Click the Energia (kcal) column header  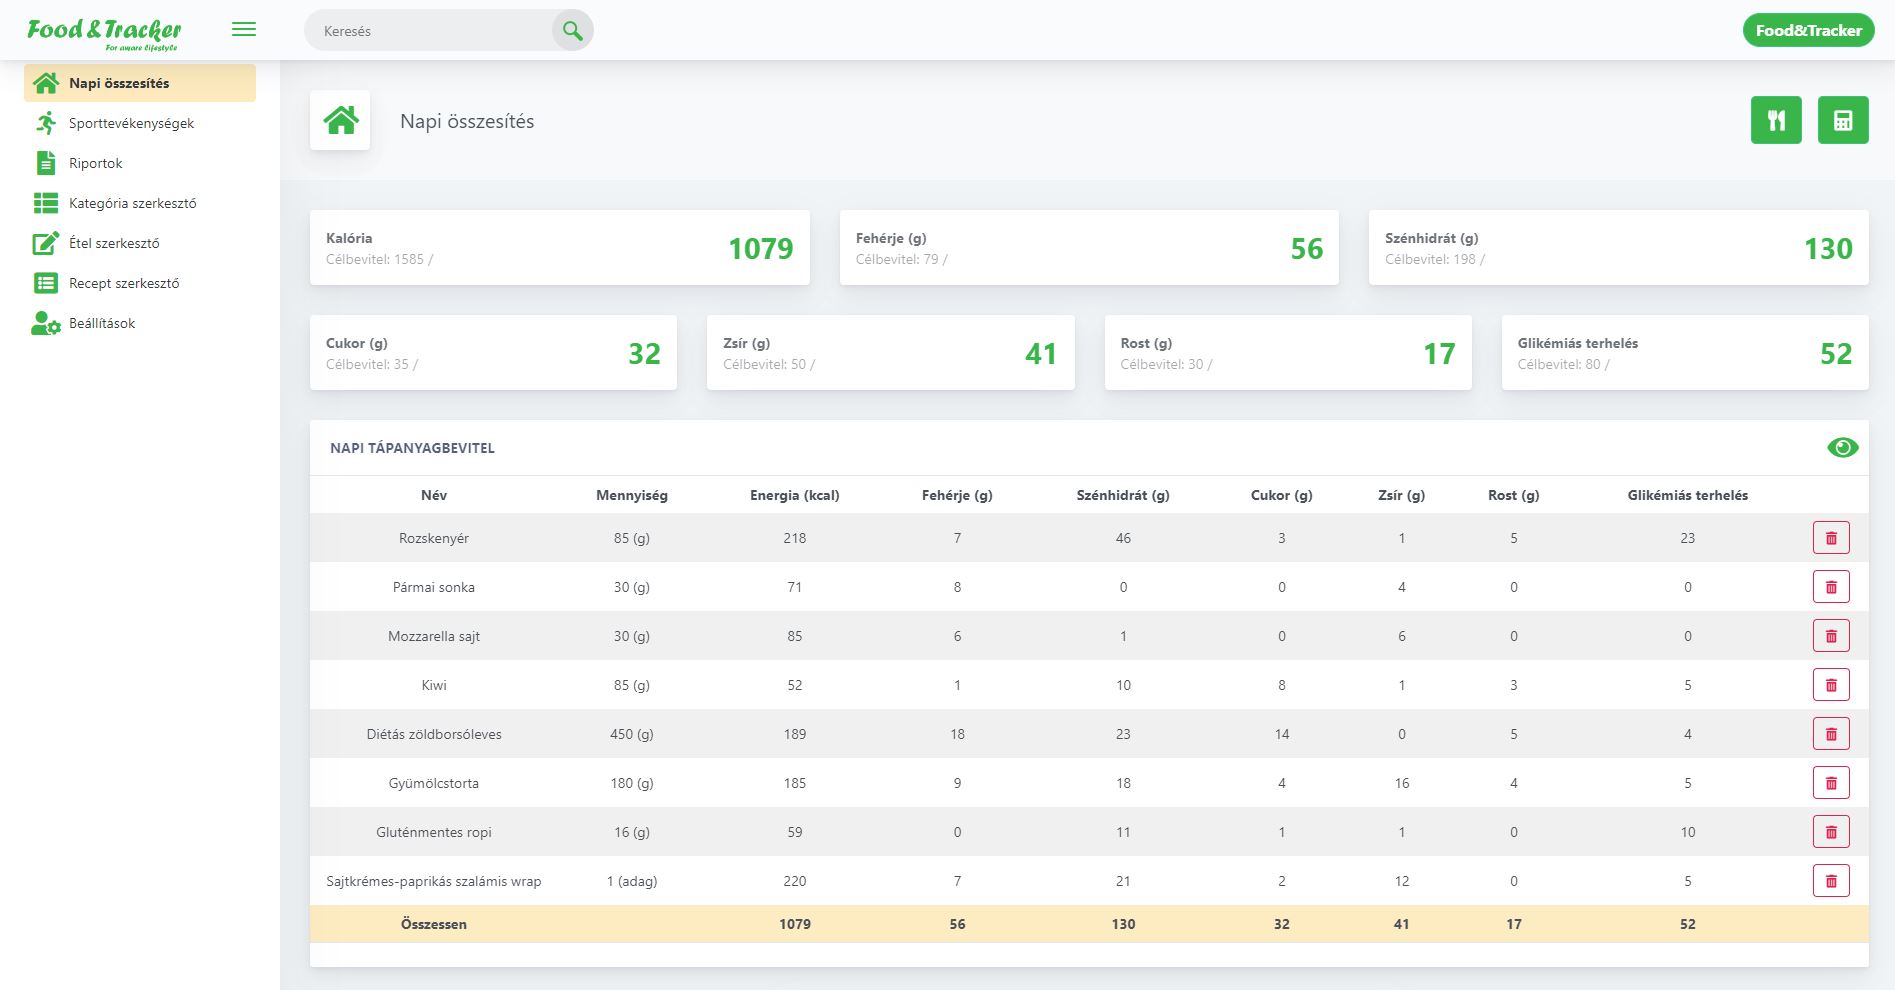pyautogui.click(x=795, y=495)
